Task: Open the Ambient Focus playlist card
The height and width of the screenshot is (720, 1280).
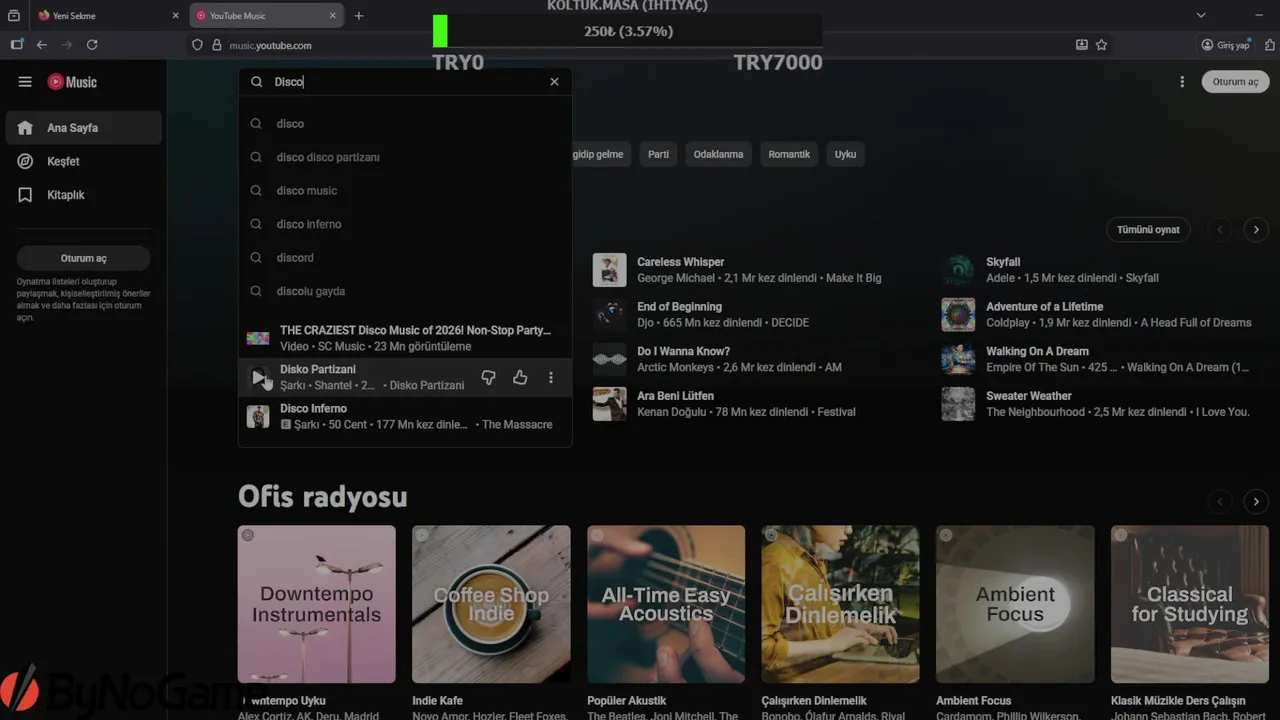Action: (1015, 604)
